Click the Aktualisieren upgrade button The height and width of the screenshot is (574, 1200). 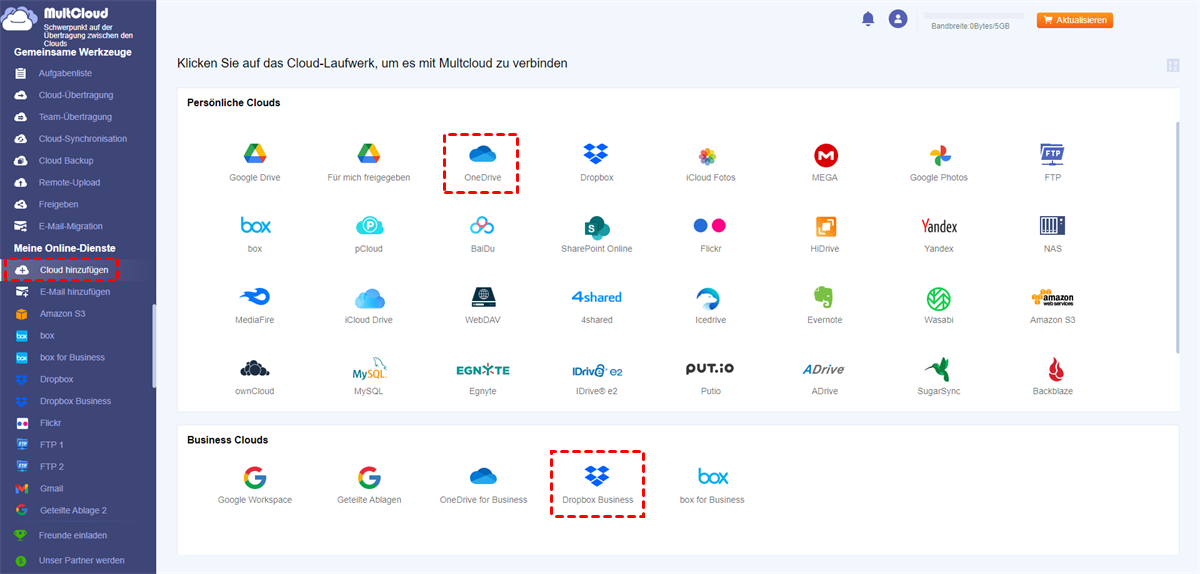pyautogui.click(x=1075, y=20)
